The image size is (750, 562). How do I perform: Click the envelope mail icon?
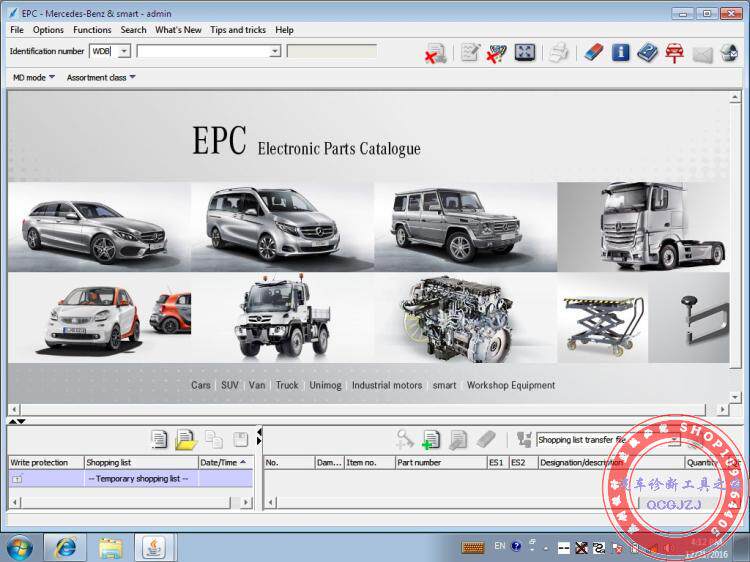(702, 54)
